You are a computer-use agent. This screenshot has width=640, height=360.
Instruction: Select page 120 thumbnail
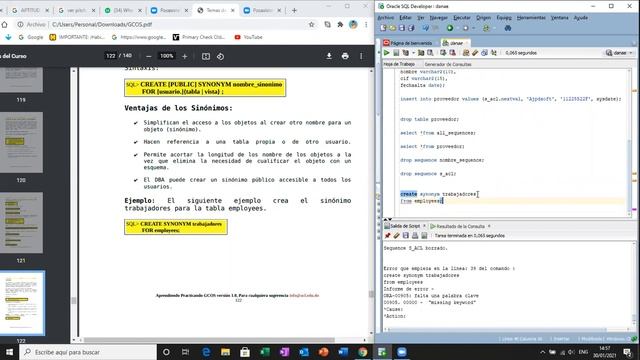point(21,142)
